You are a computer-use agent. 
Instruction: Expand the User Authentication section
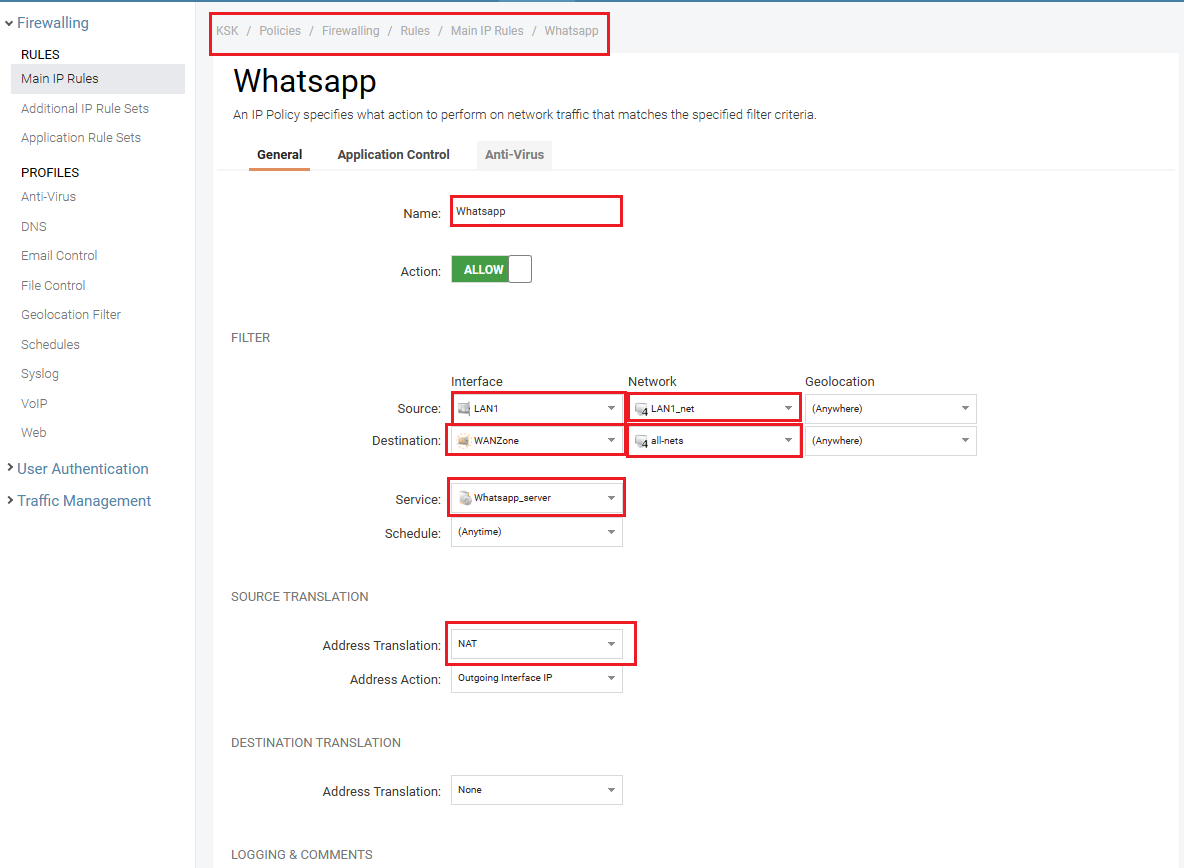(x=82, y=469)
